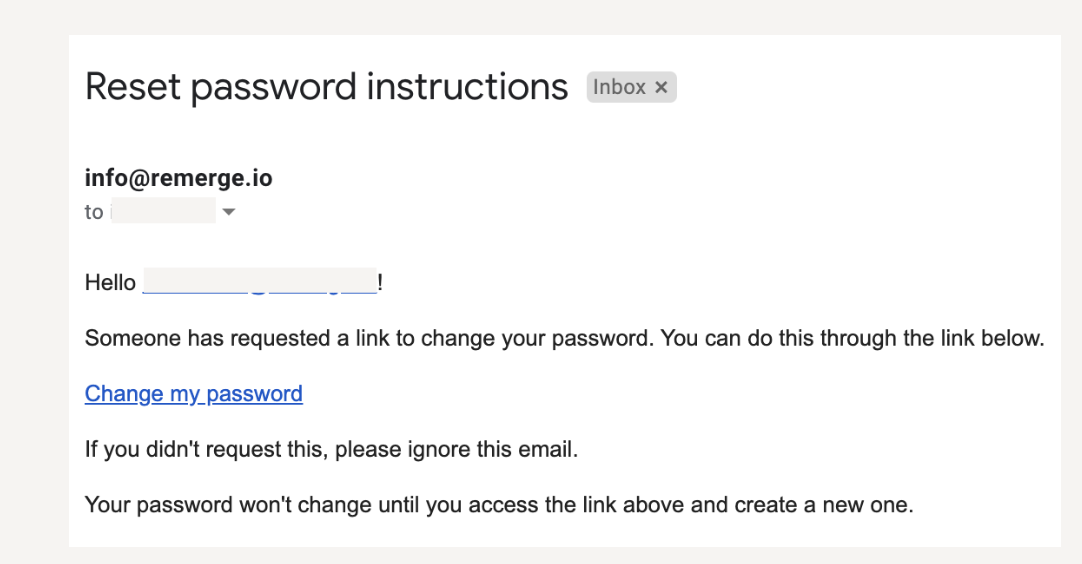Remove the Inbox label with the ×

pos(660,88)
